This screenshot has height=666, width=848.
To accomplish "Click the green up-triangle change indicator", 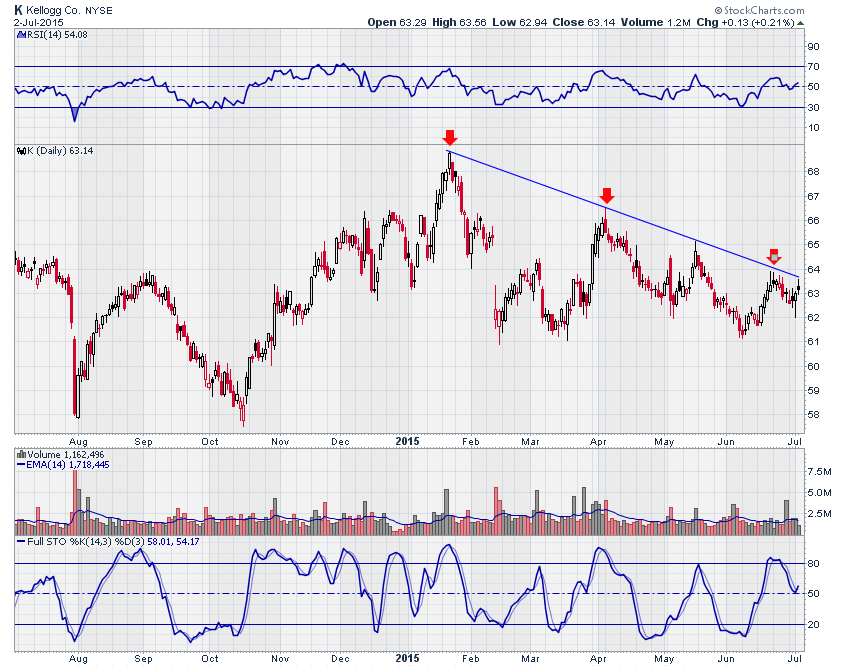I will (x=800, y=23).
